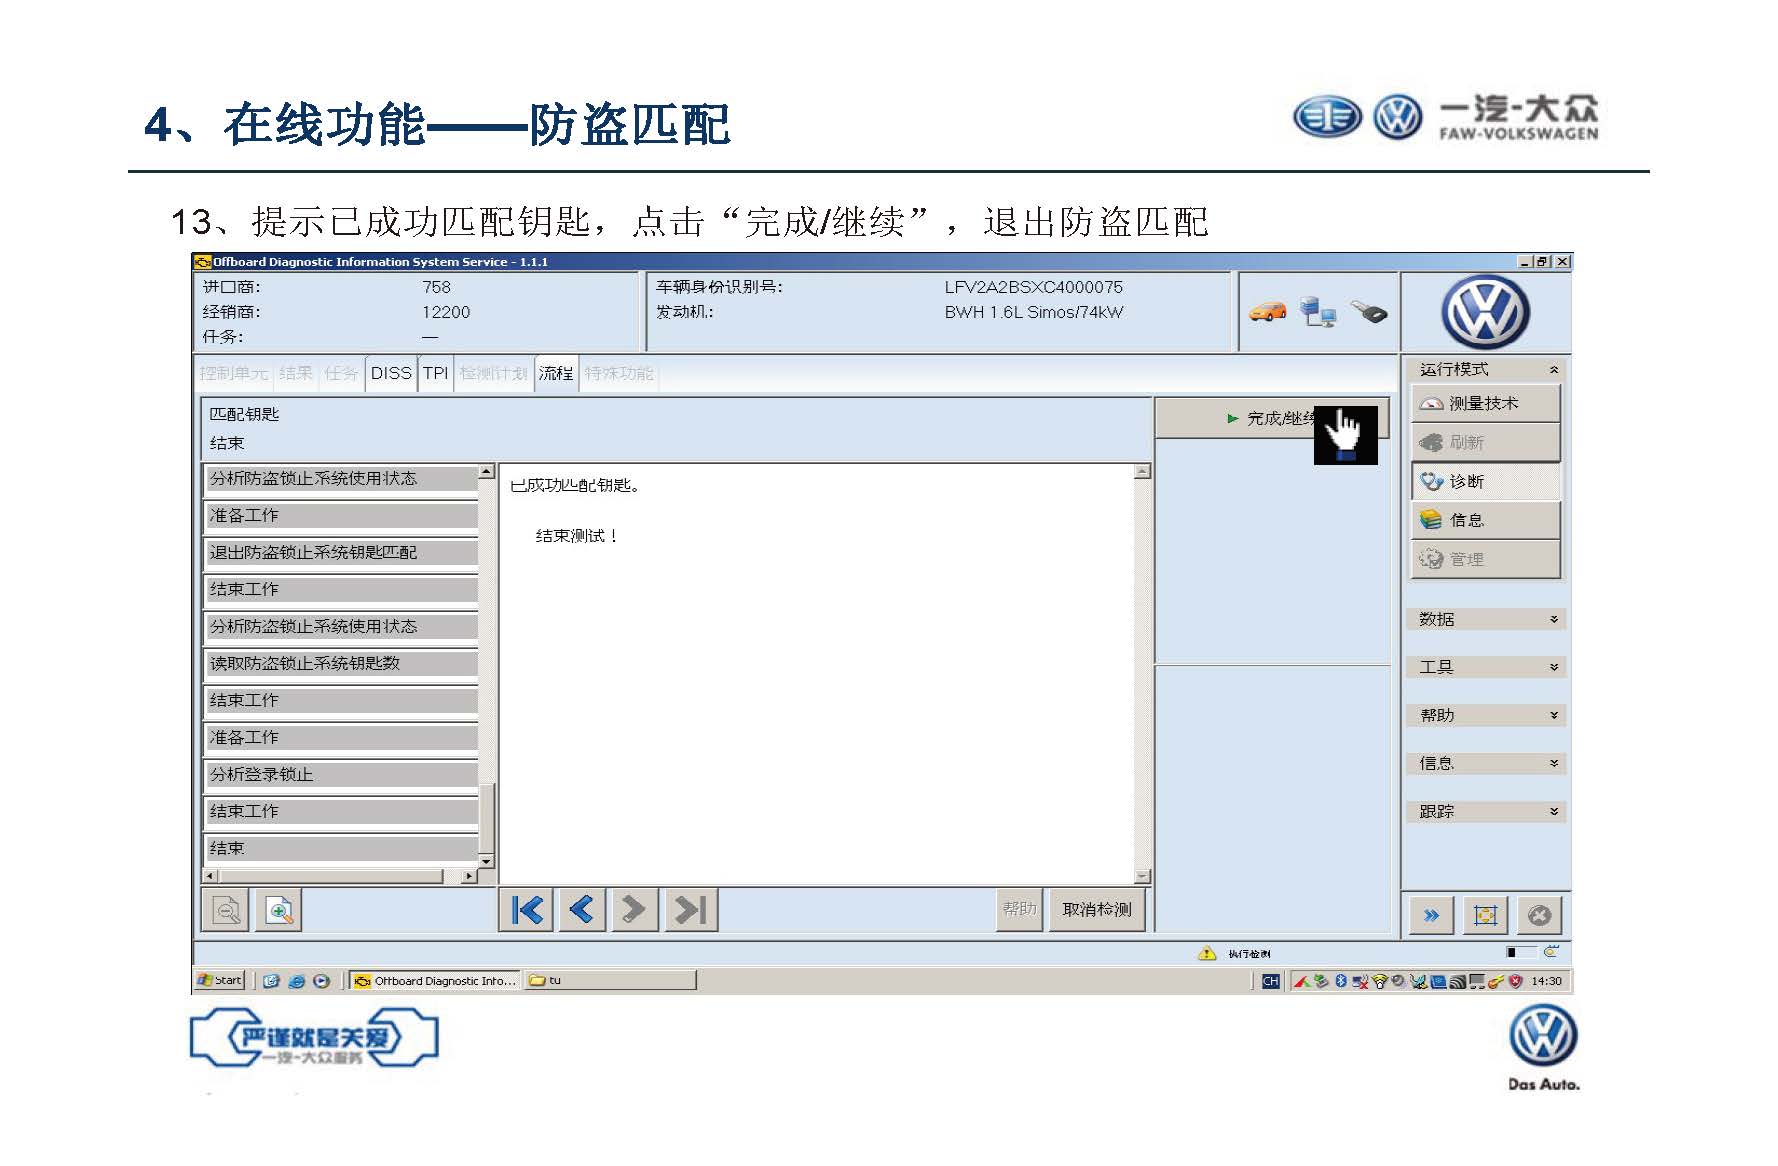Click step list horizontal scroll left arrow

pyautogui.click(x=210, y=876)
